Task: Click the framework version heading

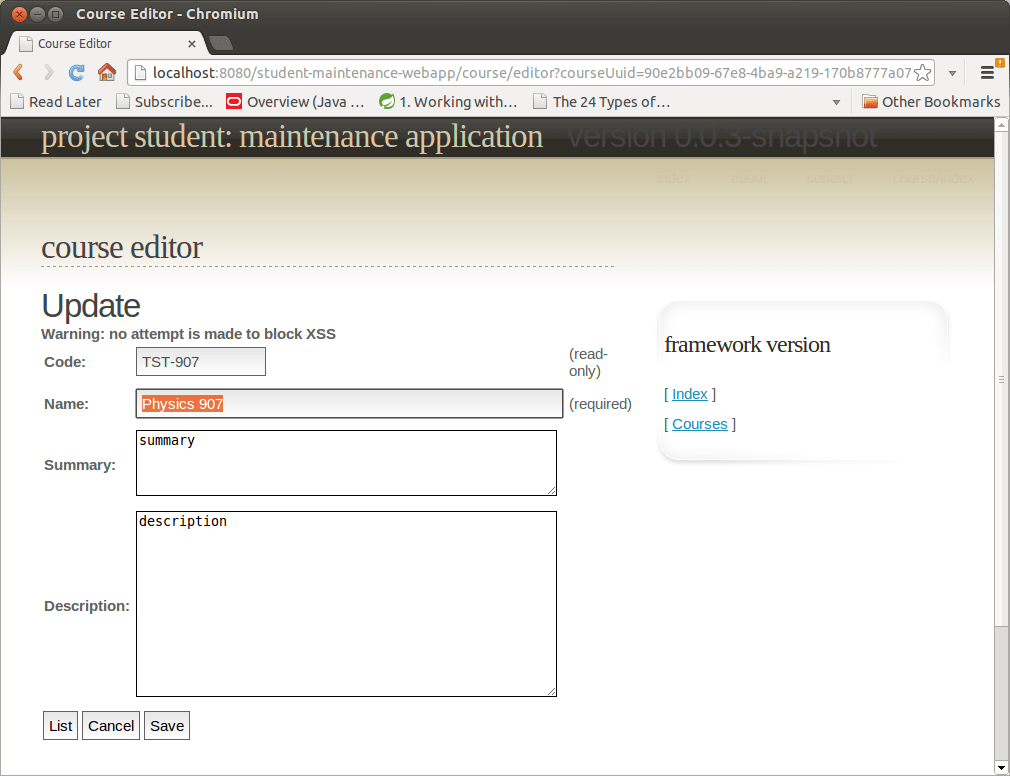Action: click(747, 345)
